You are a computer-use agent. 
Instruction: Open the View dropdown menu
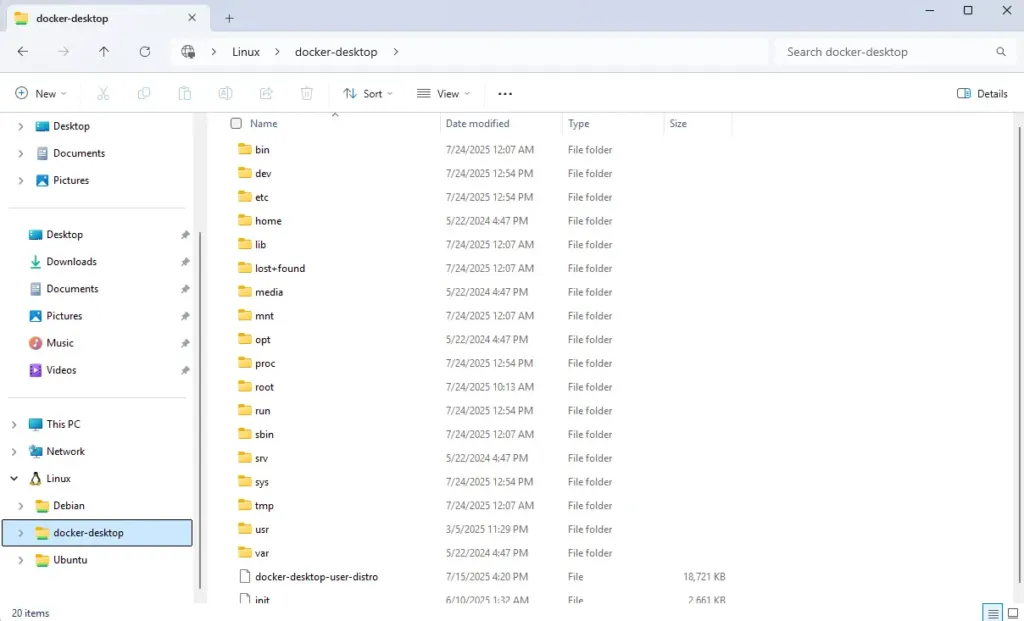(x=443, y=93)
